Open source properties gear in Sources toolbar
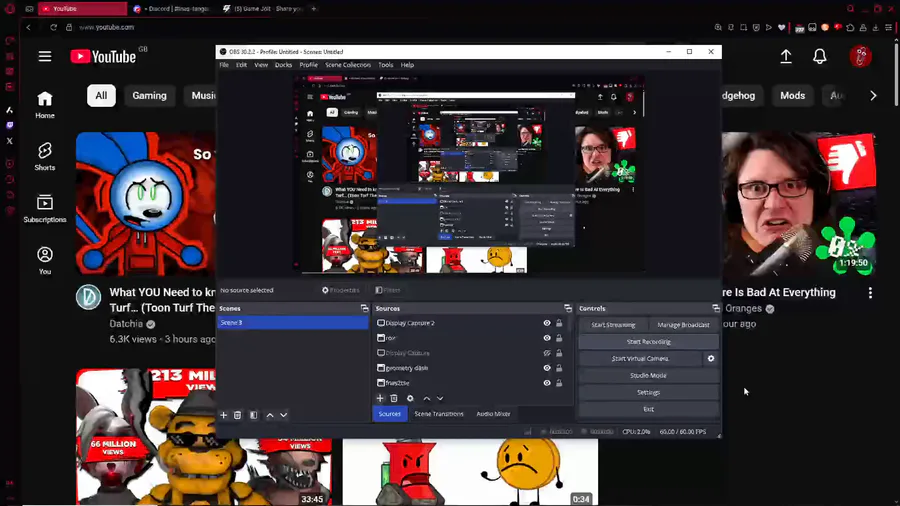Image resolution: width=900 pixels, height=506 pixels. 410,398
